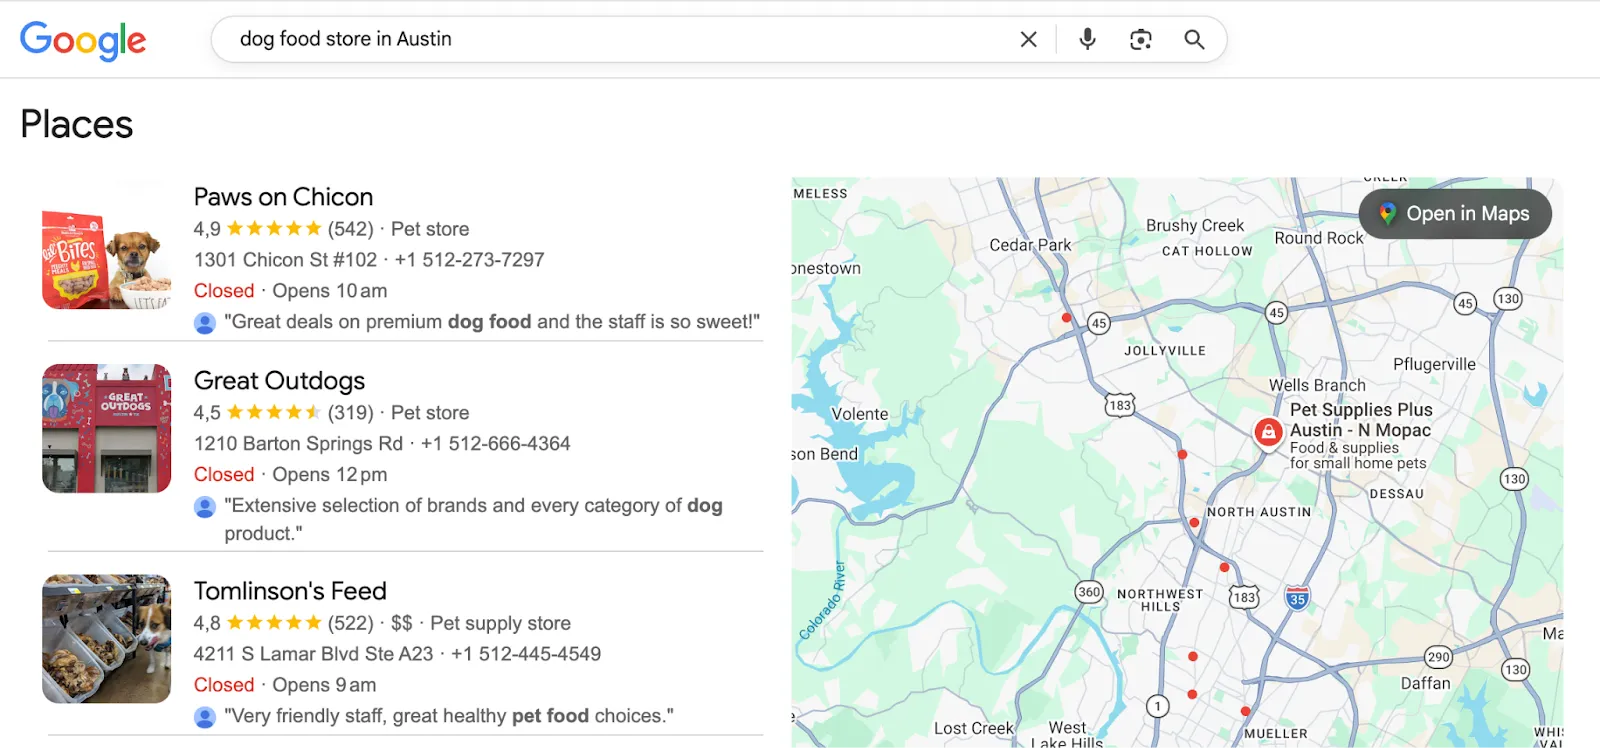This screenshot has height=748, width=1600.
Task: Click the magnifying glass search icon
Action: click(x=1194, y=39)
